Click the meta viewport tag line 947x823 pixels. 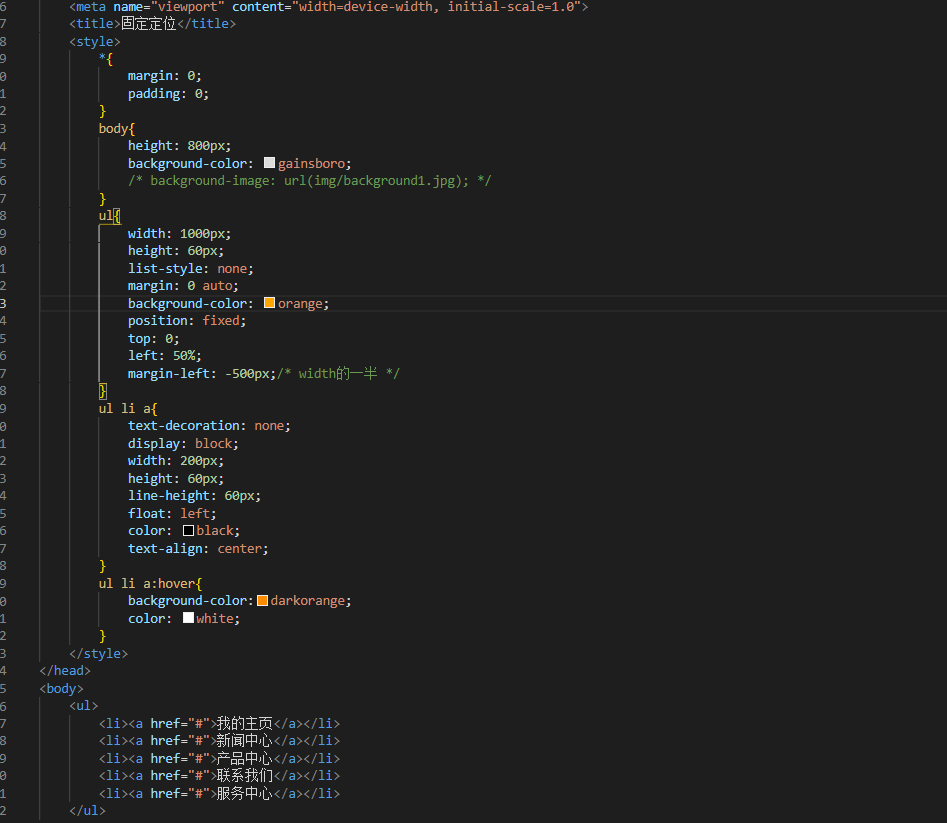[x=328, y=7]
